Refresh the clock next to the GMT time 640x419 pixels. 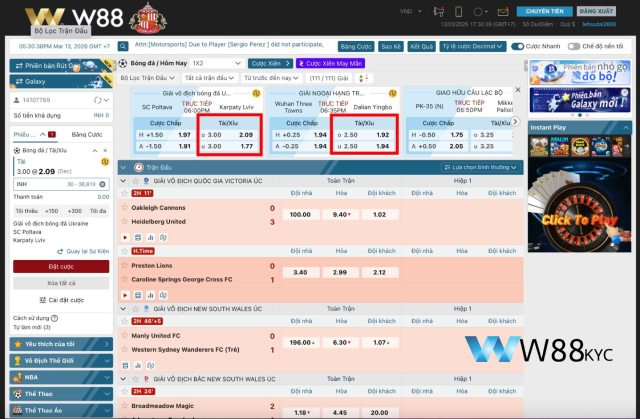(x=121, y=46)
